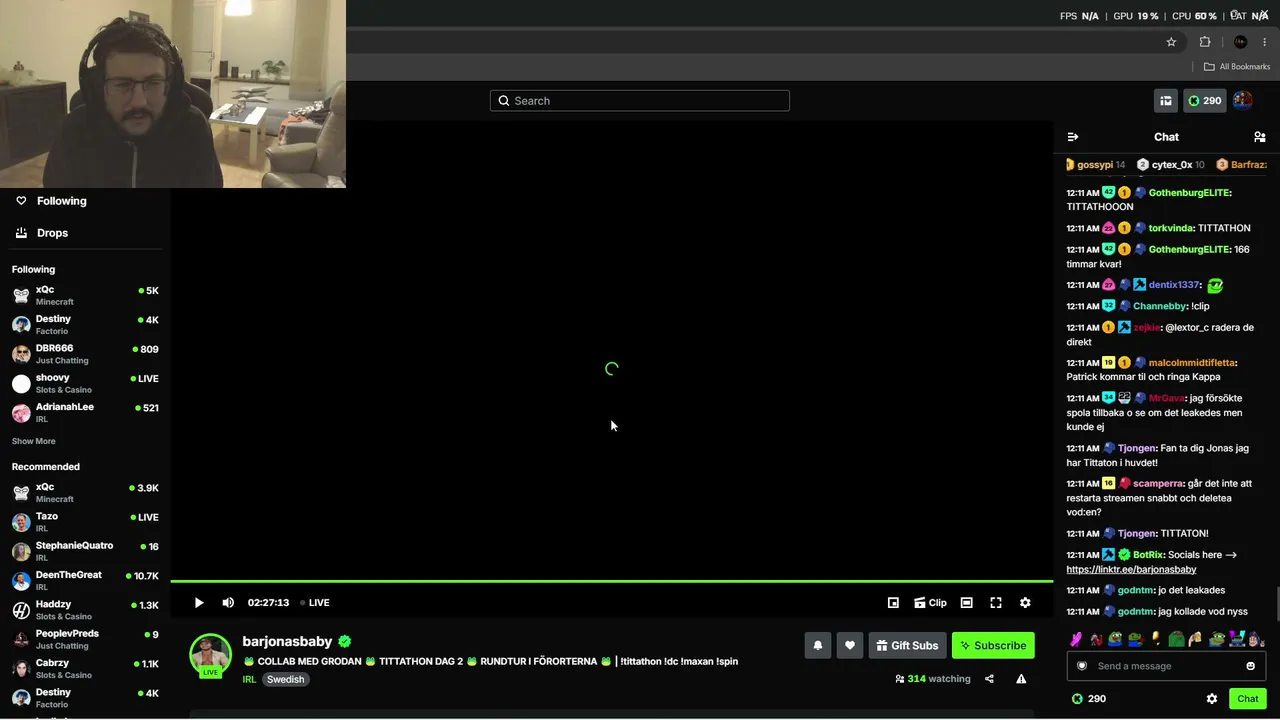
Task: Insert the pink first quick emote
Action: pyautogui.click(x=1076, y=639)
